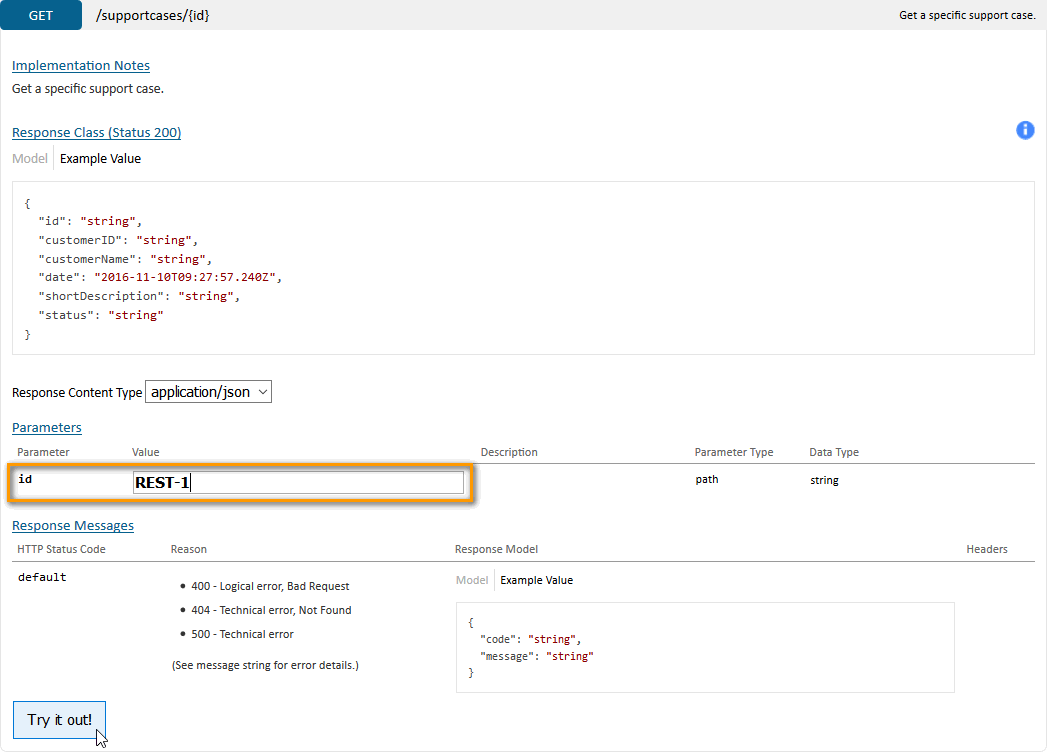Click the blue info icon
This screenshot has height=752, width=1047.
1025,130
